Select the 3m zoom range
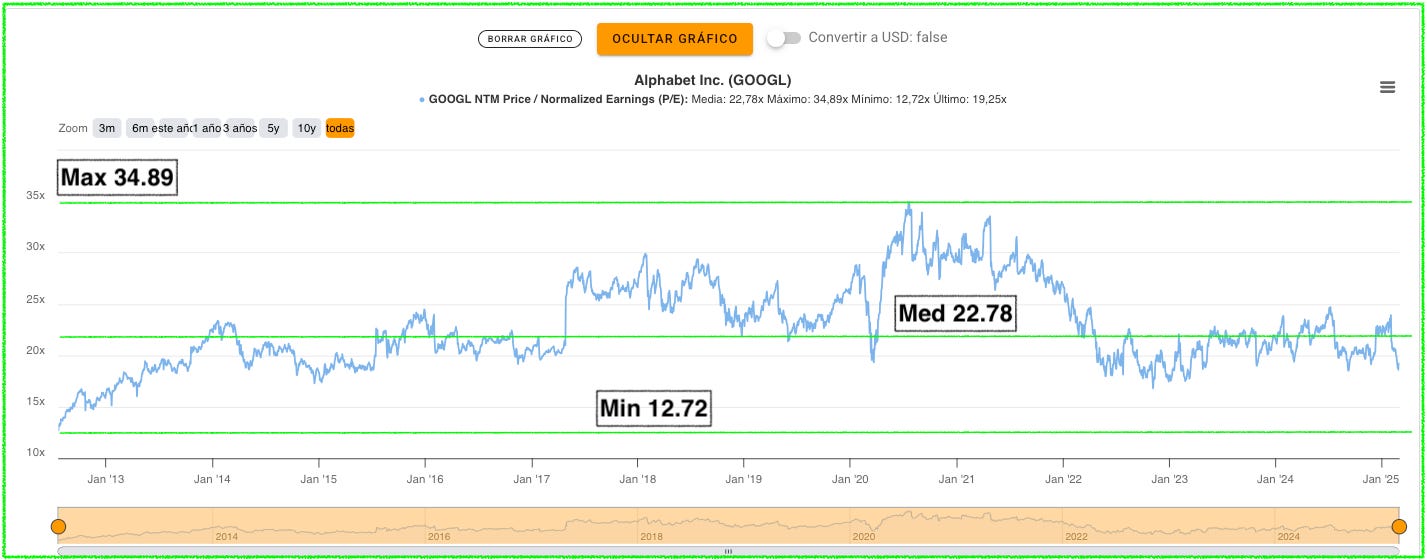Viewport: 1427px width, 560px height. (107, 128)
